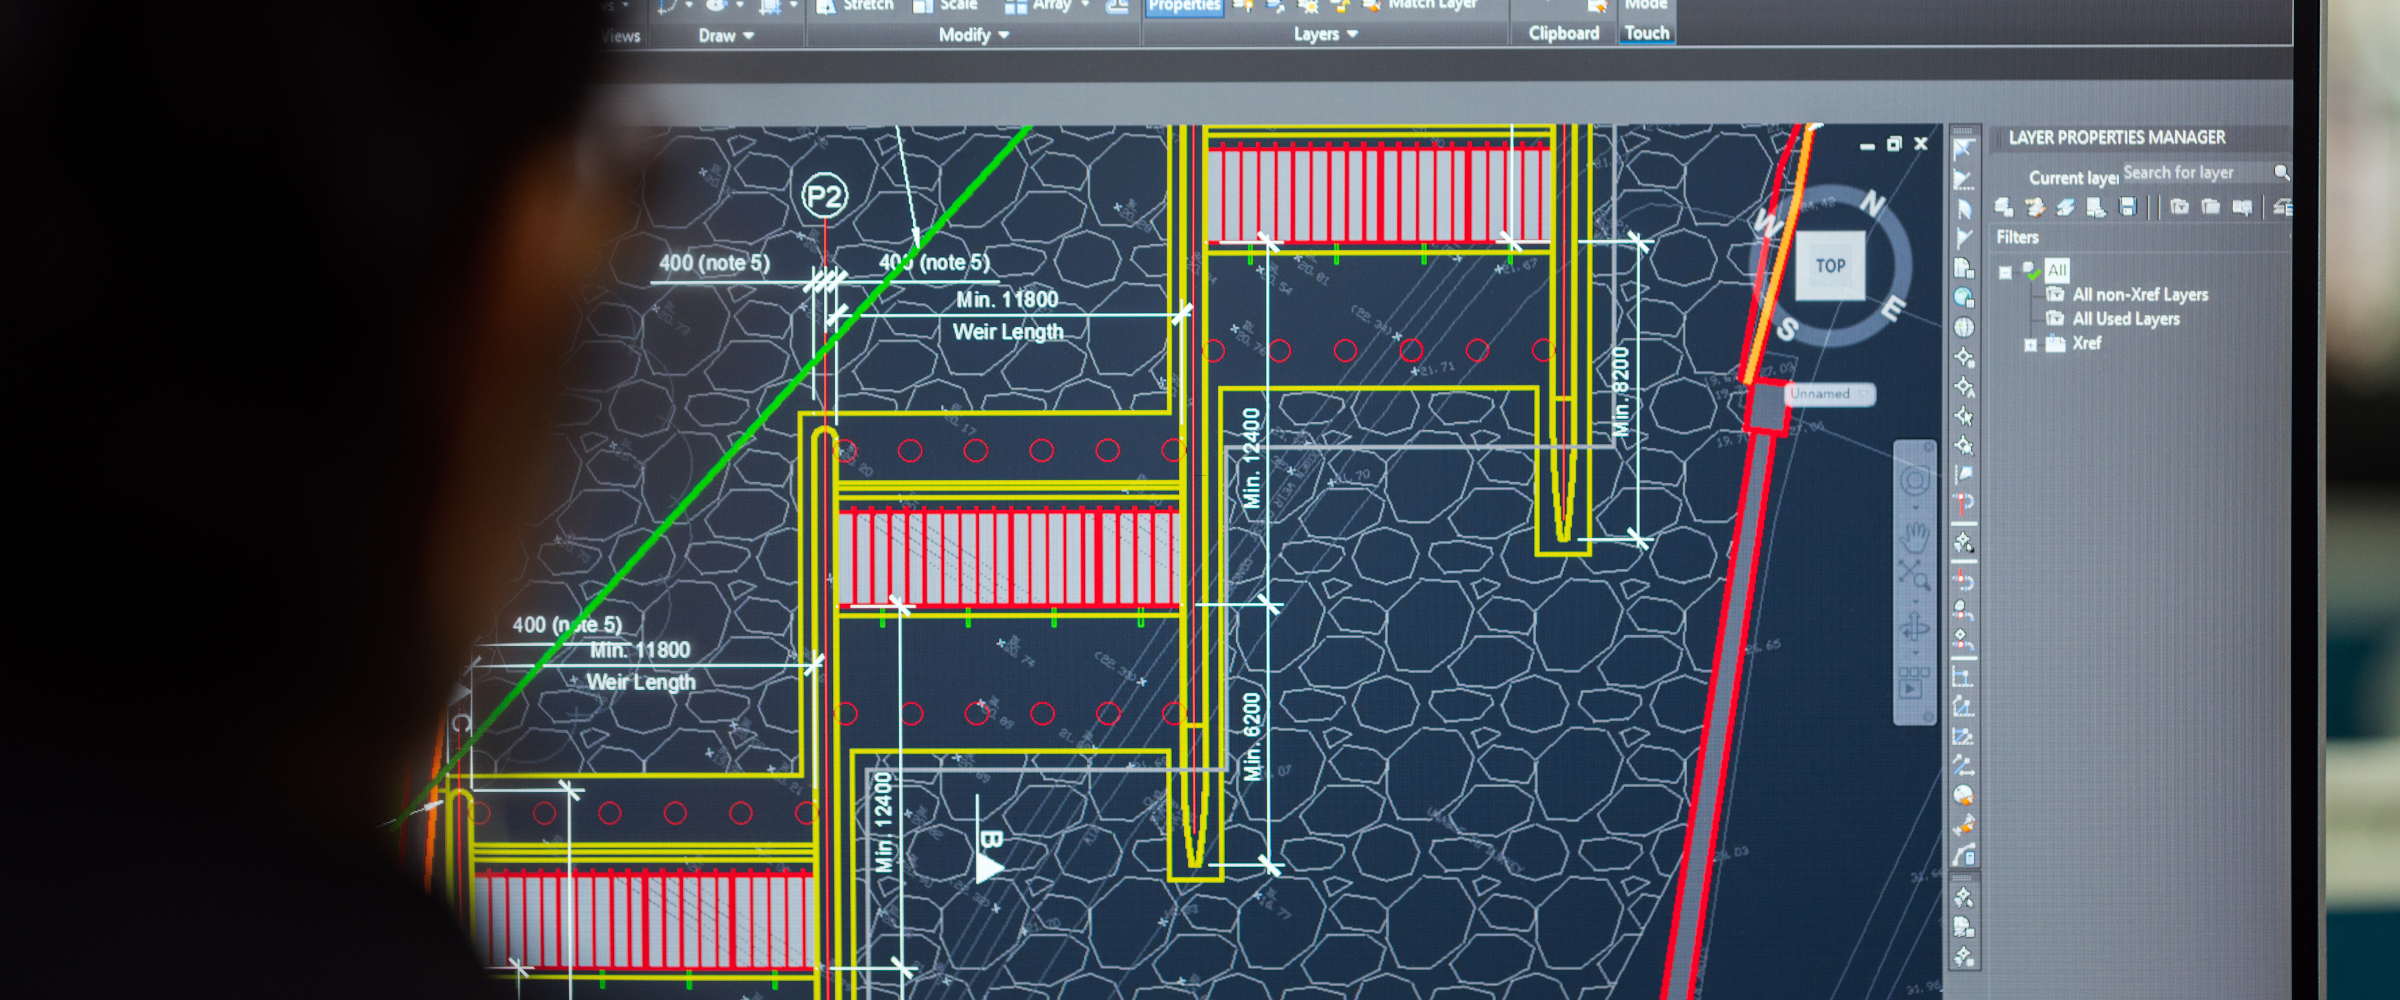
Task: Click the N compass direction on ViewCube
Action: coord(1872,203)
